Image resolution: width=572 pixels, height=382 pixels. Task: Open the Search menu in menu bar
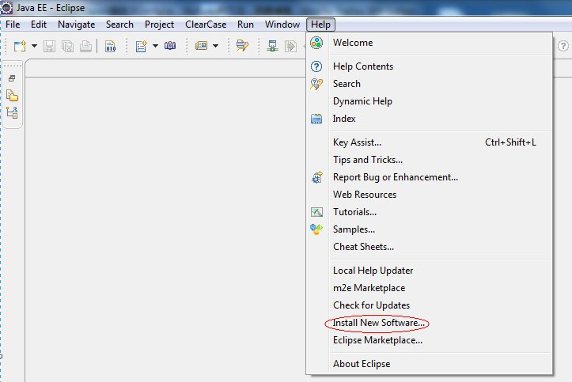(x=120, y=24)
